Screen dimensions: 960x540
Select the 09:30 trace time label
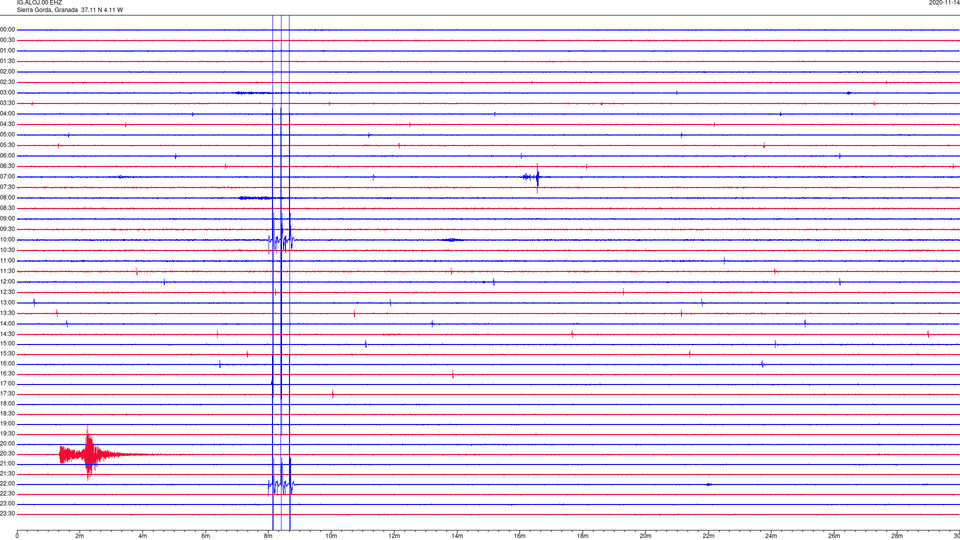(8, 229)
